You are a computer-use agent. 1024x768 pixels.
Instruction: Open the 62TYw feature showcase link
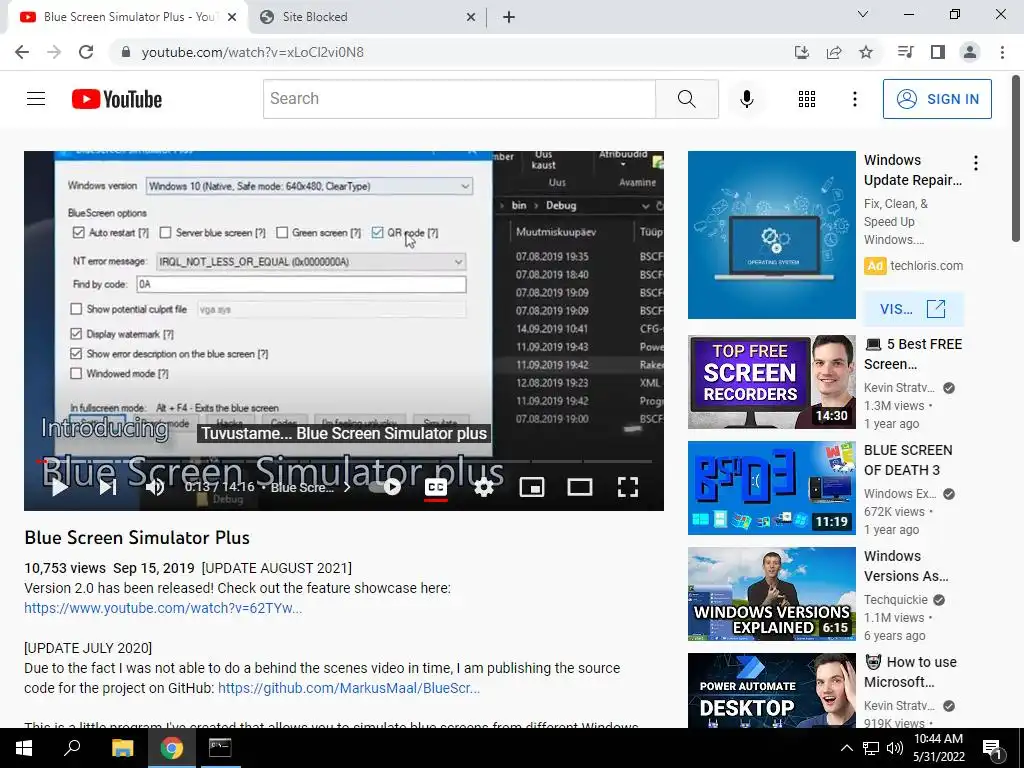pyautogui.click(x=163, y=608)
